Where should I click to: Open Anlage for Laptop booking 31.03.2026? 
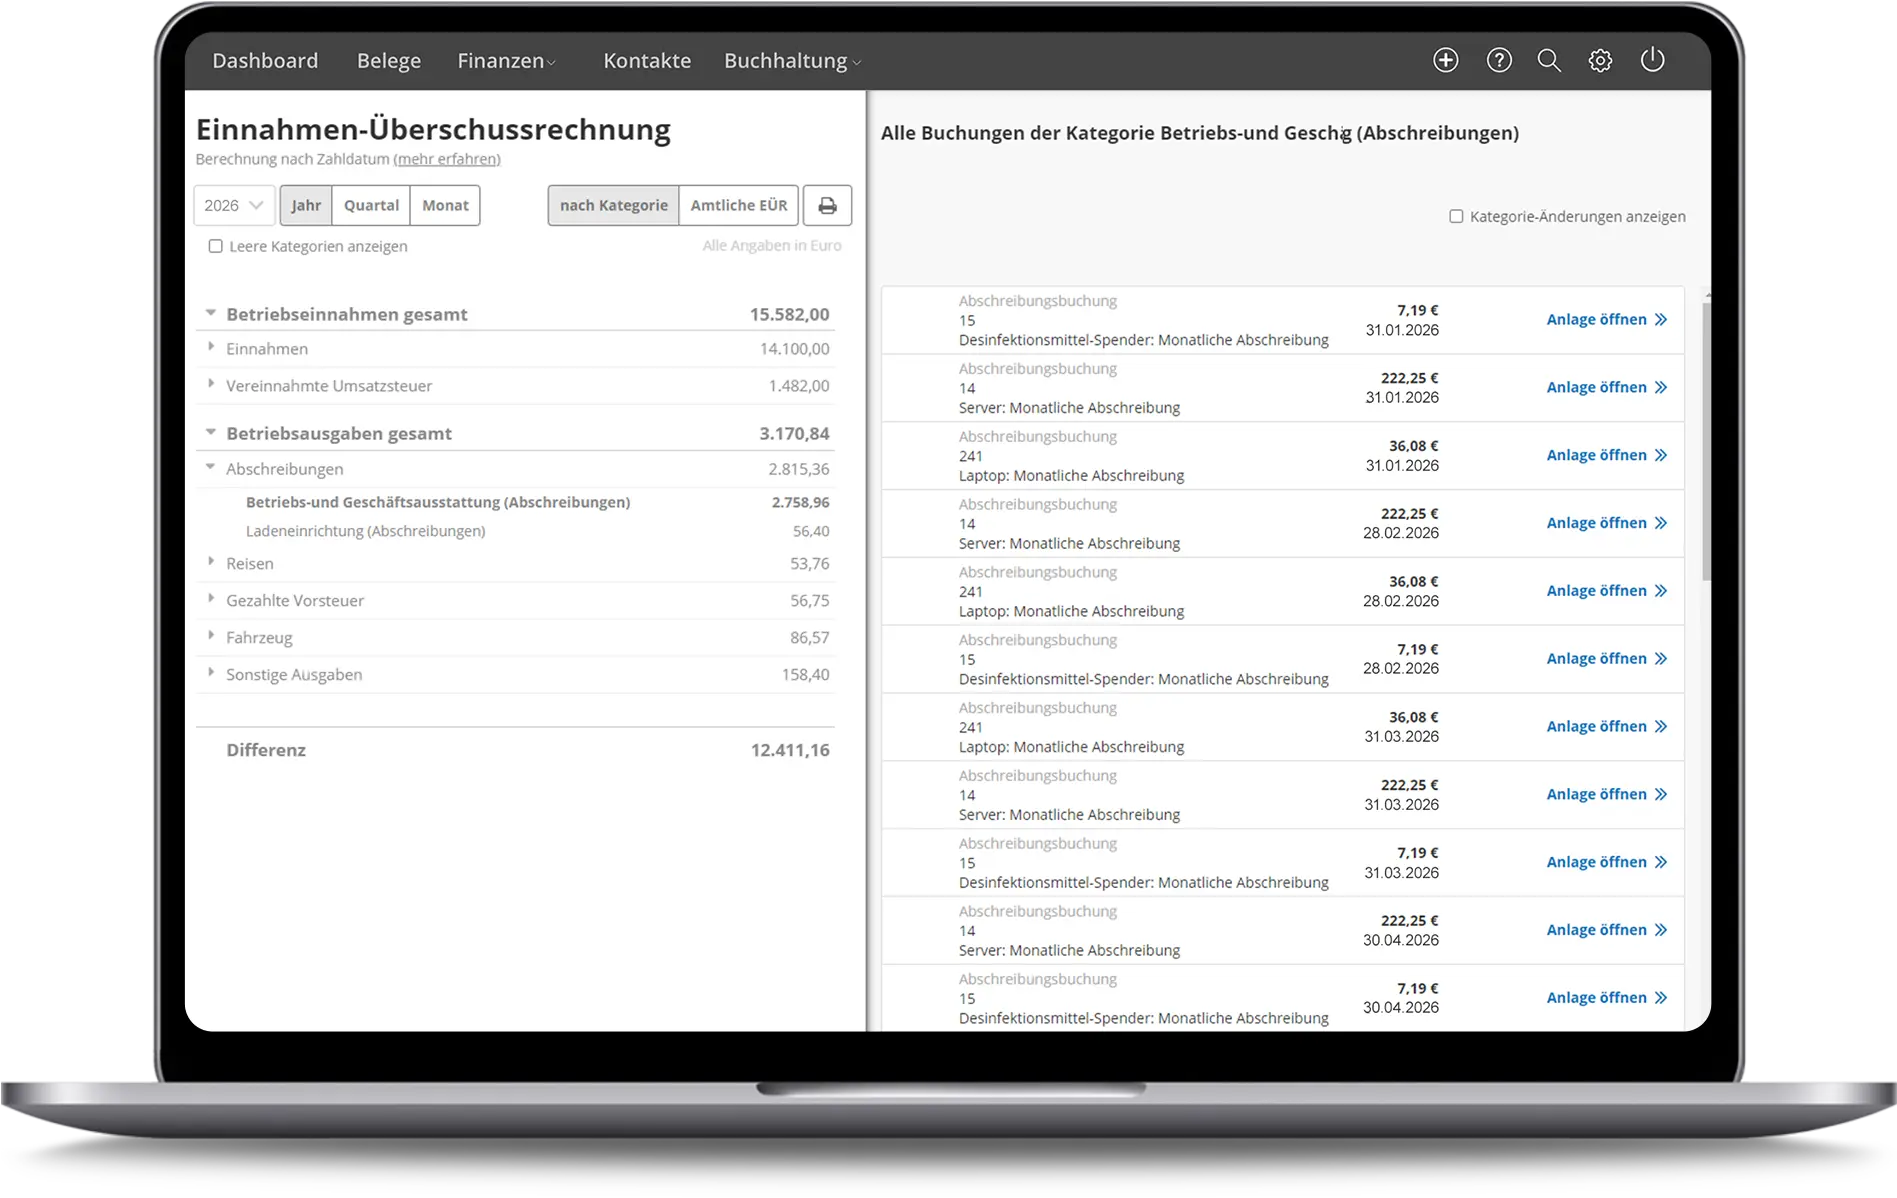pyautogui.click(x=1607, y=726)
